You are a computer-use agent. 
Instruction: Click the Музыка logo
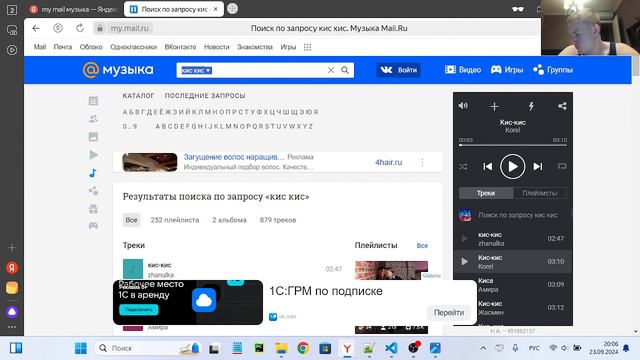118,70
